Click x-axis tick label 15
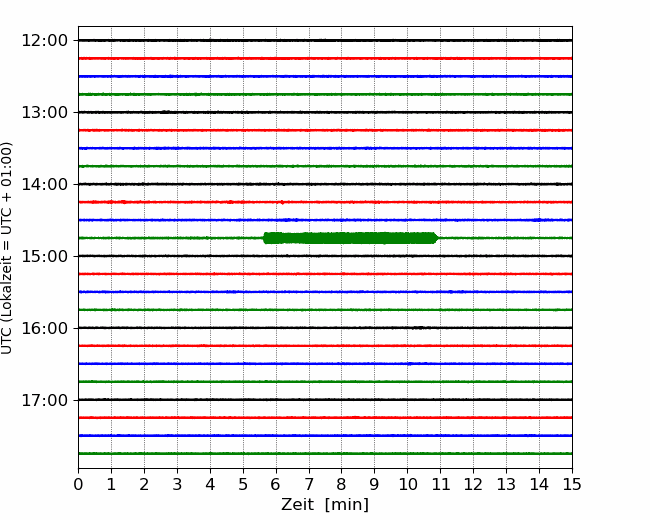 [572, 484]
